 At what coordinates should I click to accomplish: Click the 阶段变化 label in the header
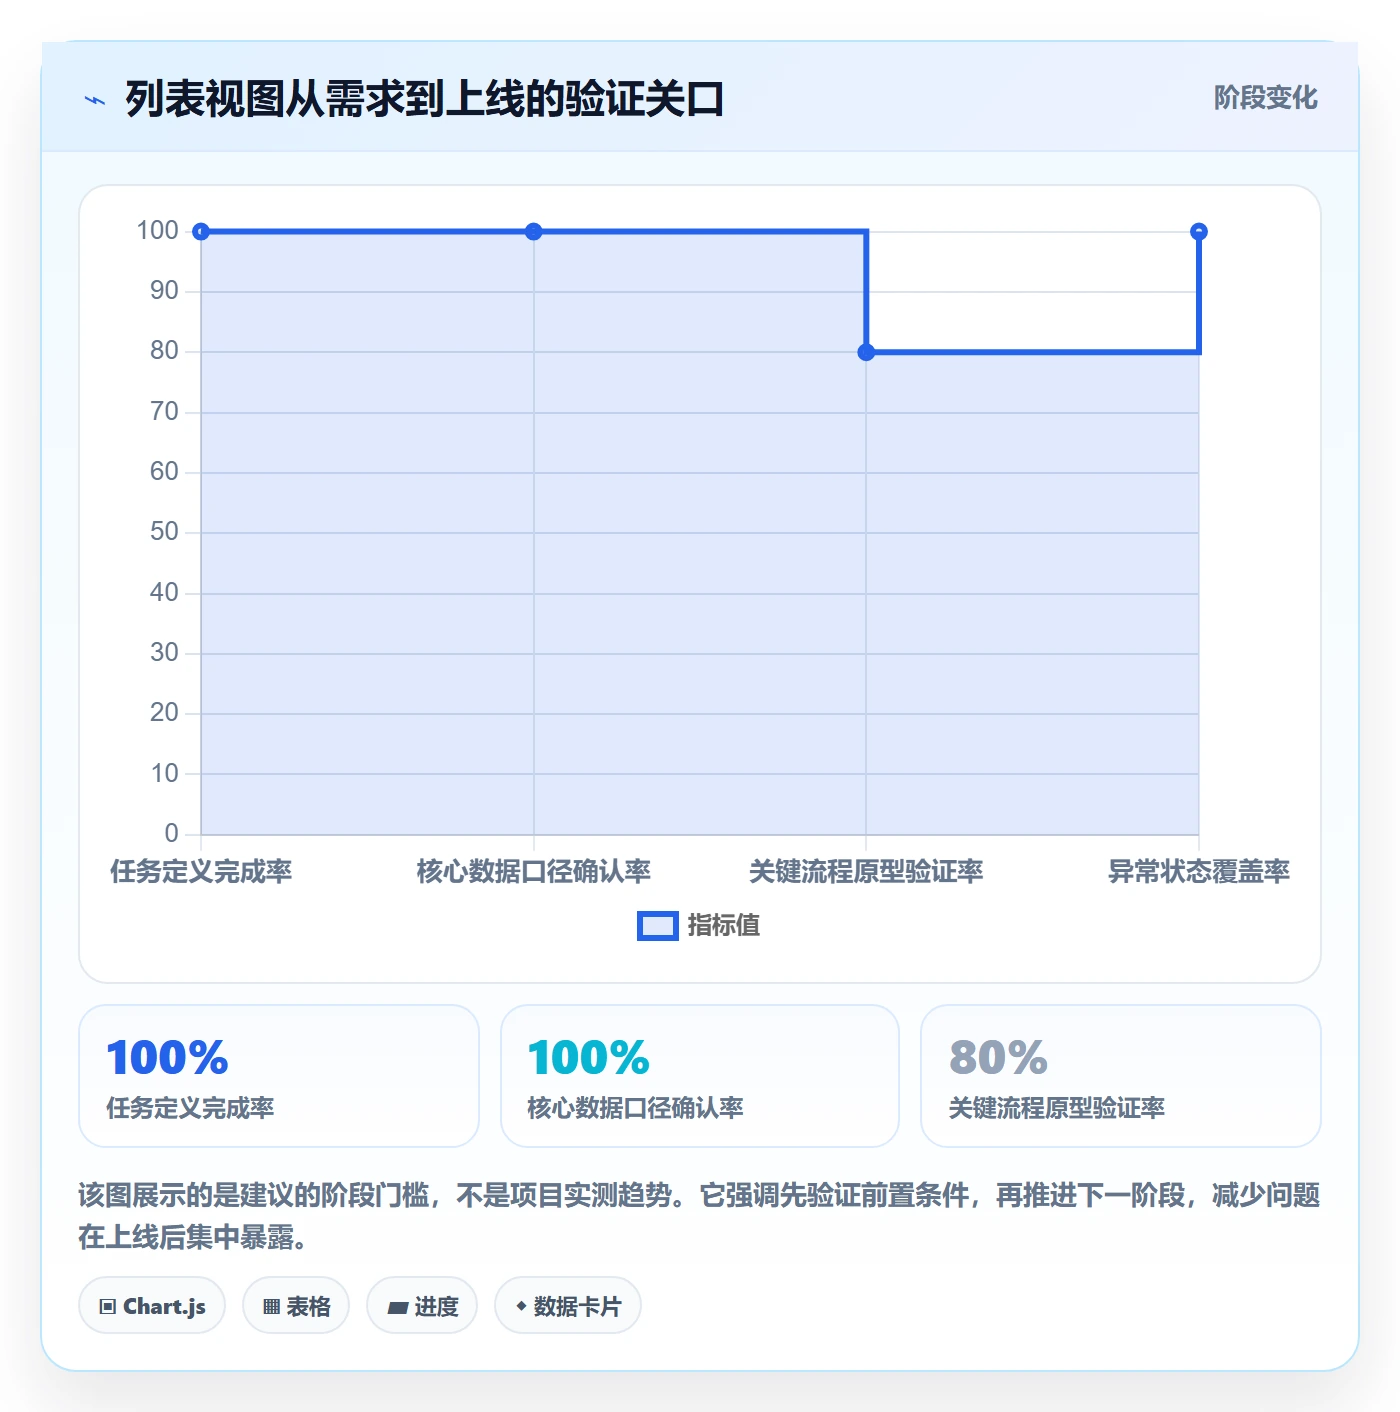1266,98
